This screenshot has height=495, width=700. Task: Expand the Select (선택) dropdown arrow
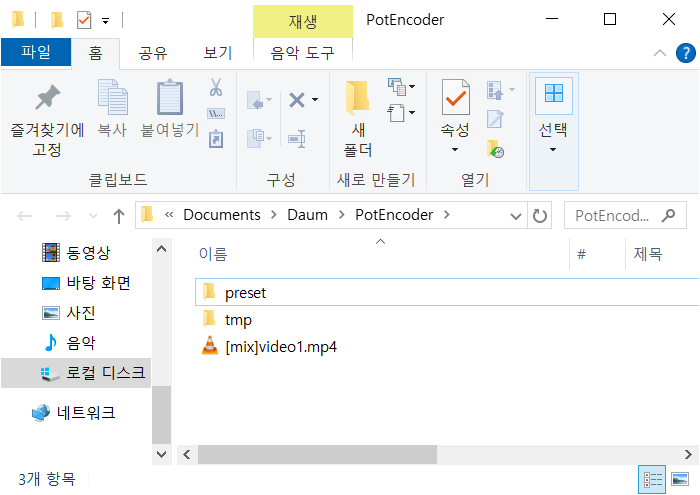[553, 149]
